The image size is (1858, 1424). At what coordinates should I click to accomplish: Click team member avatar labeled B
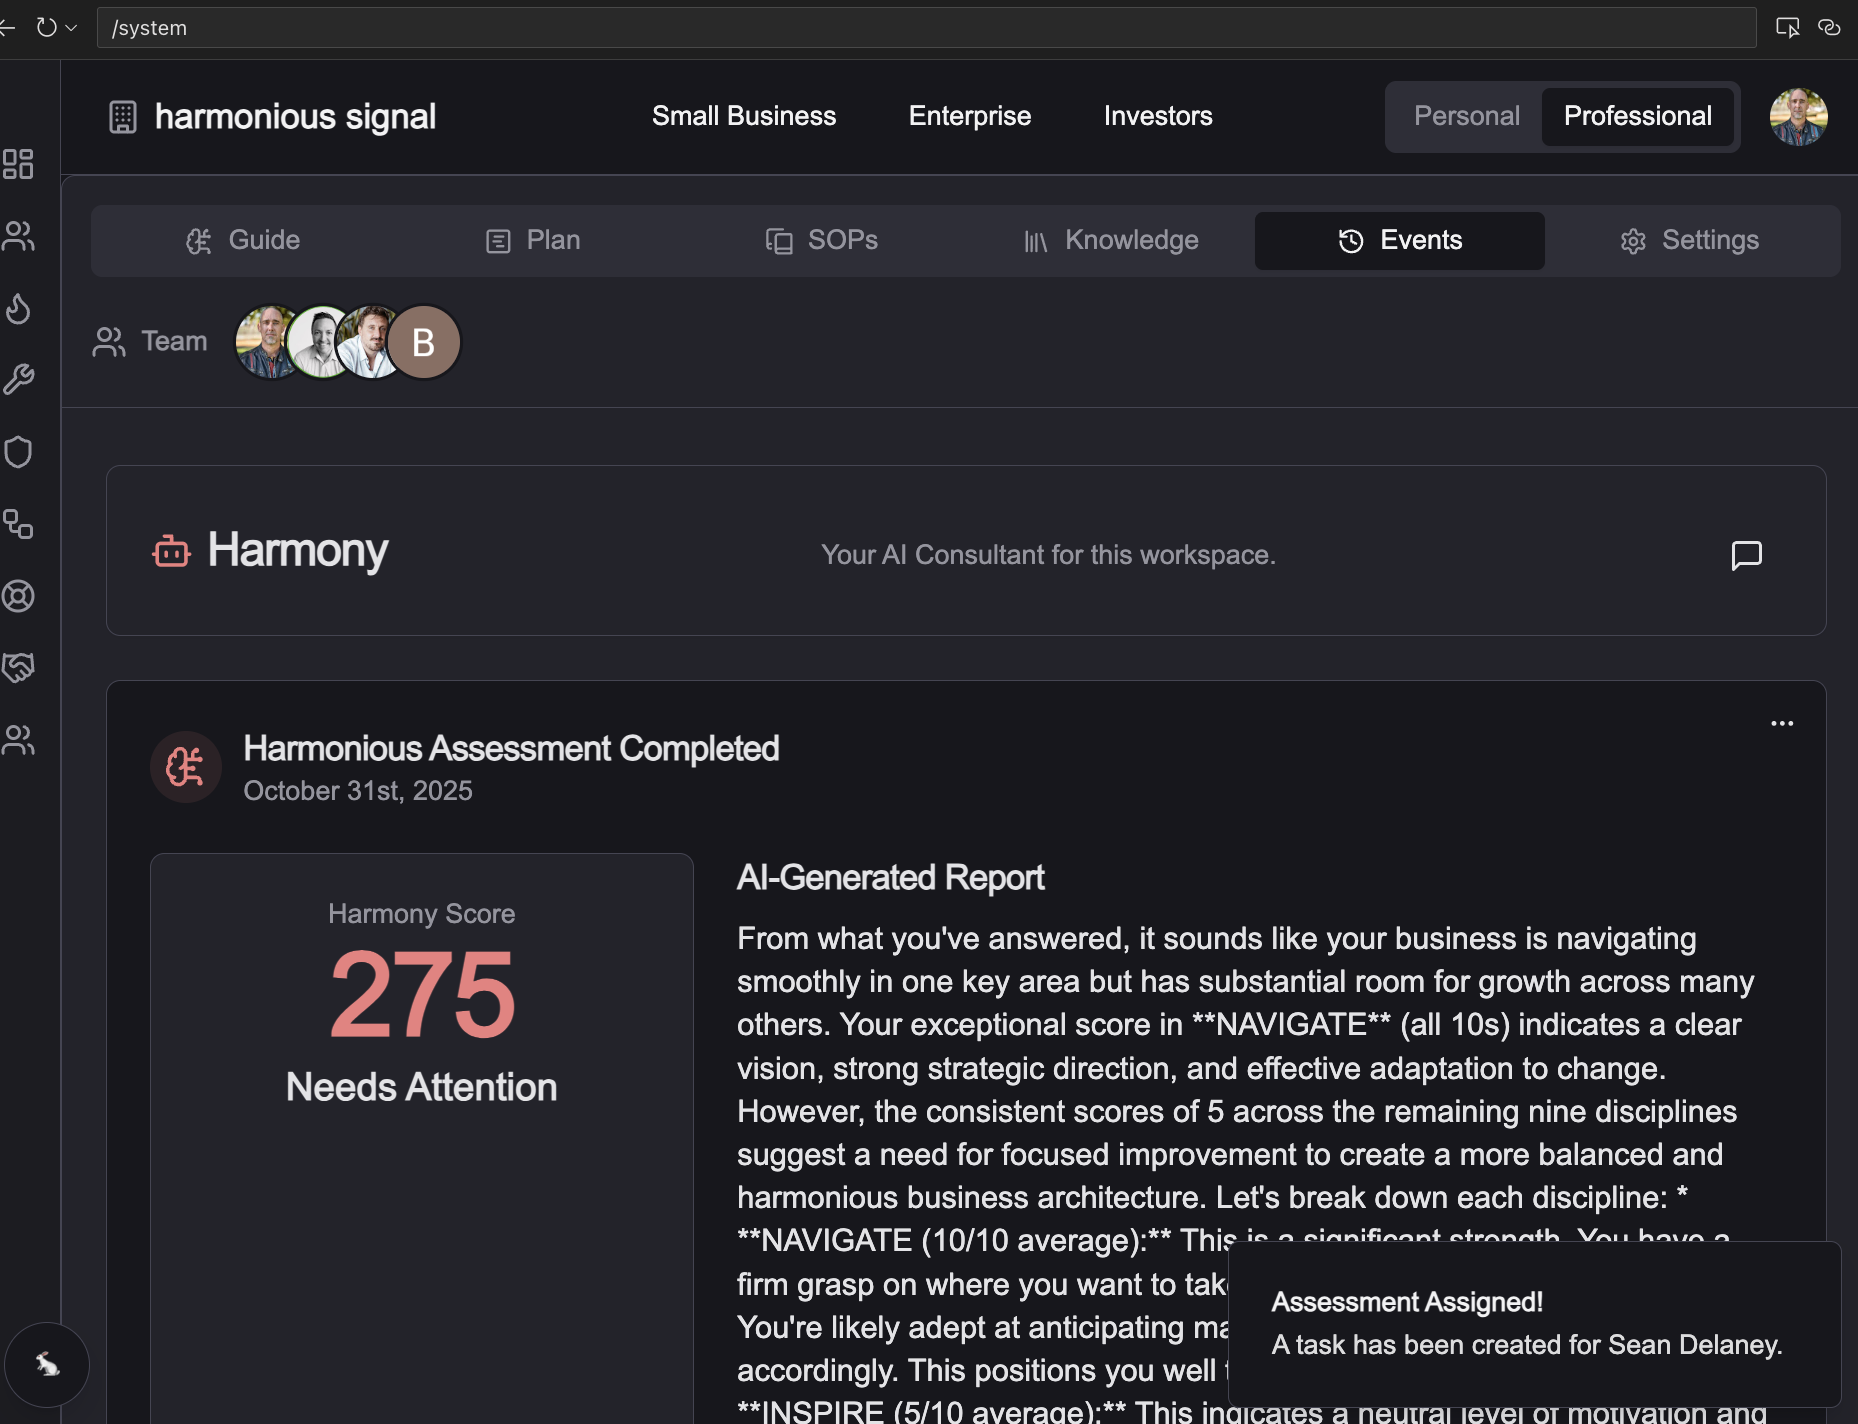(424, 341)
